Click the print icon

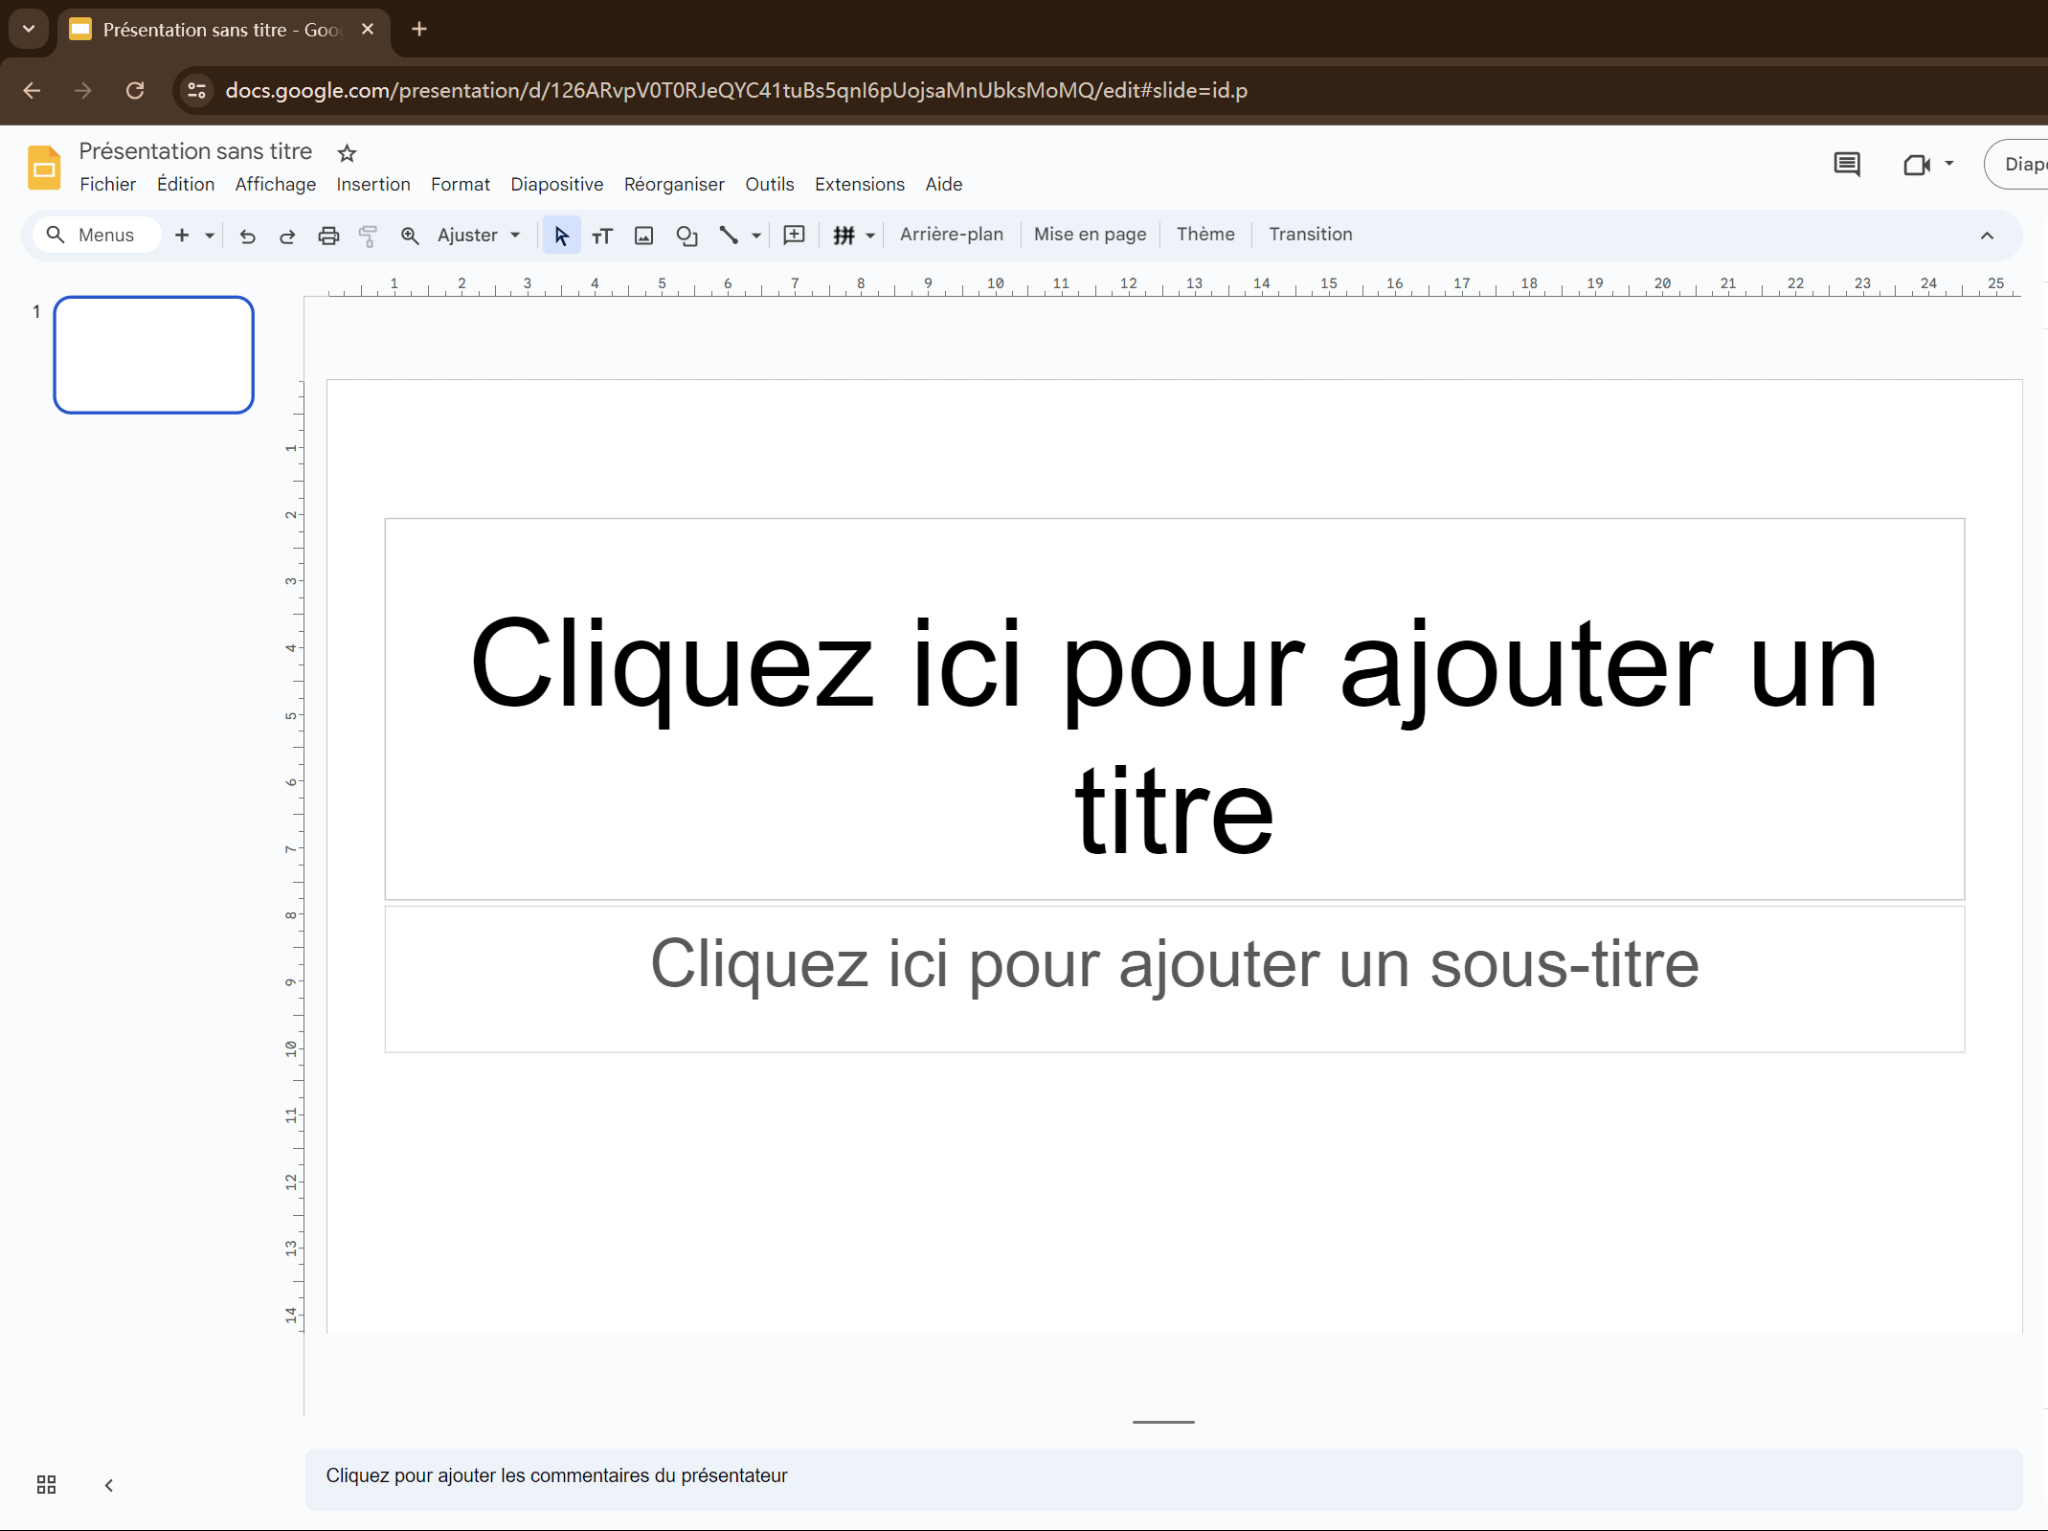328,236
